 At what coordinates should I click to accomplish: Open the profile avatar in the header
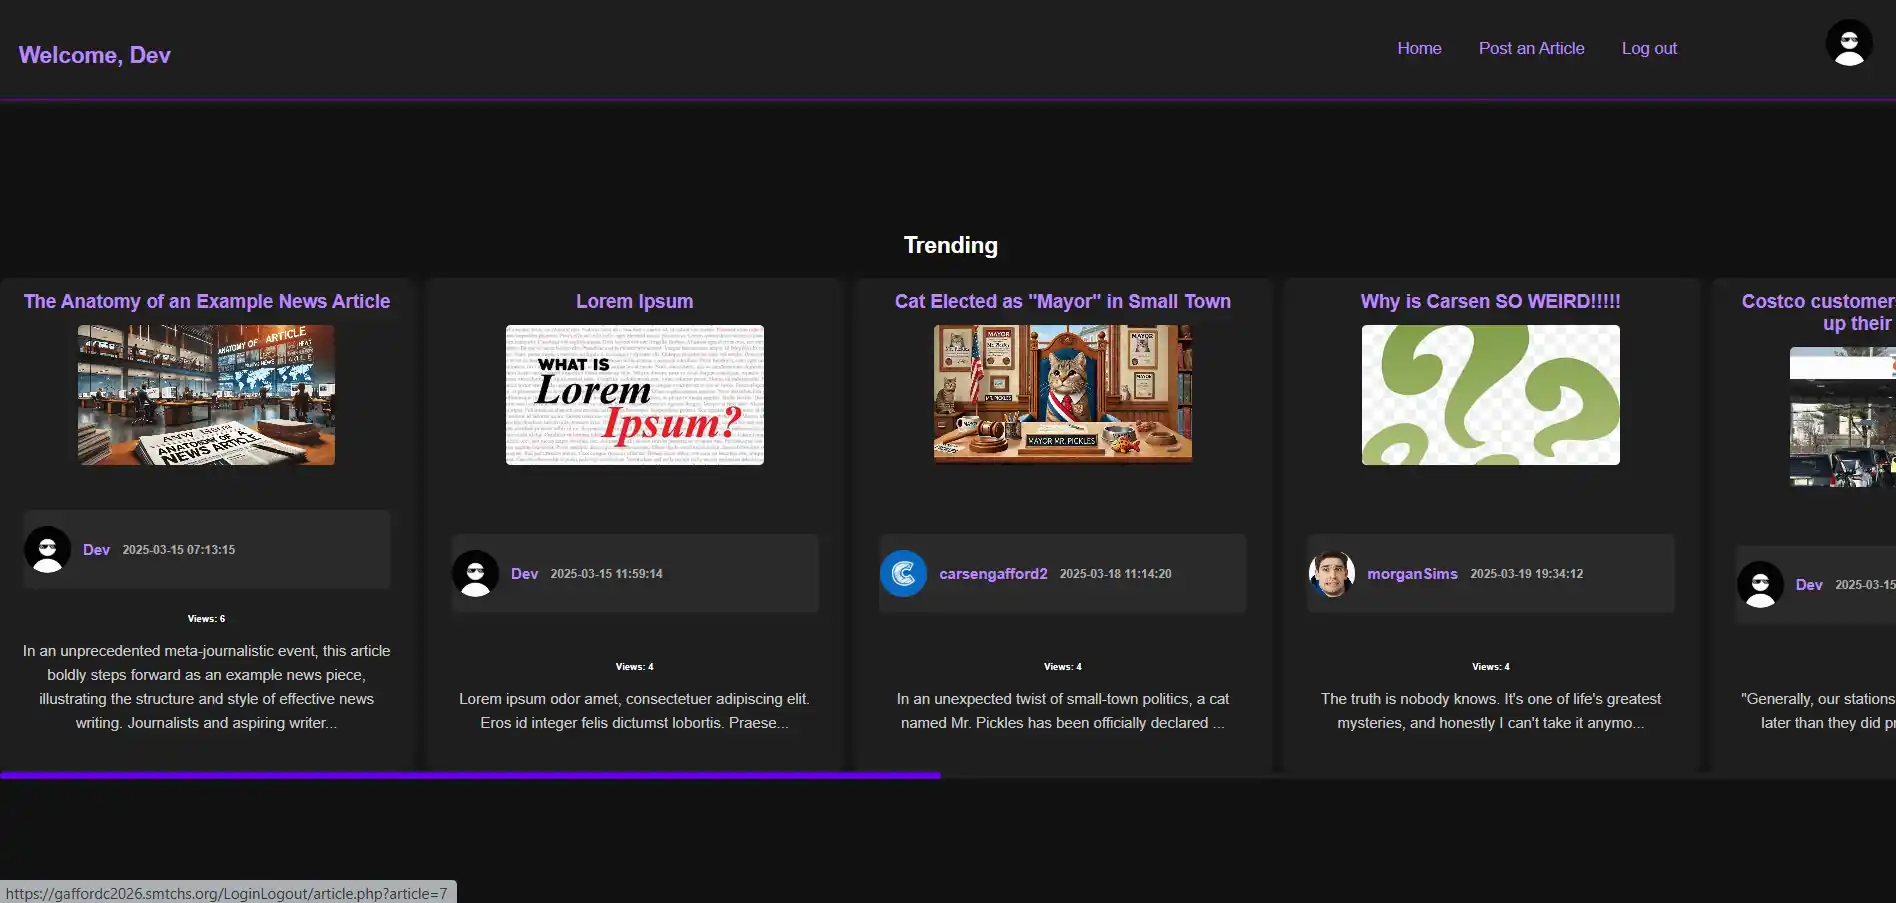click(x=1849, y=43)
